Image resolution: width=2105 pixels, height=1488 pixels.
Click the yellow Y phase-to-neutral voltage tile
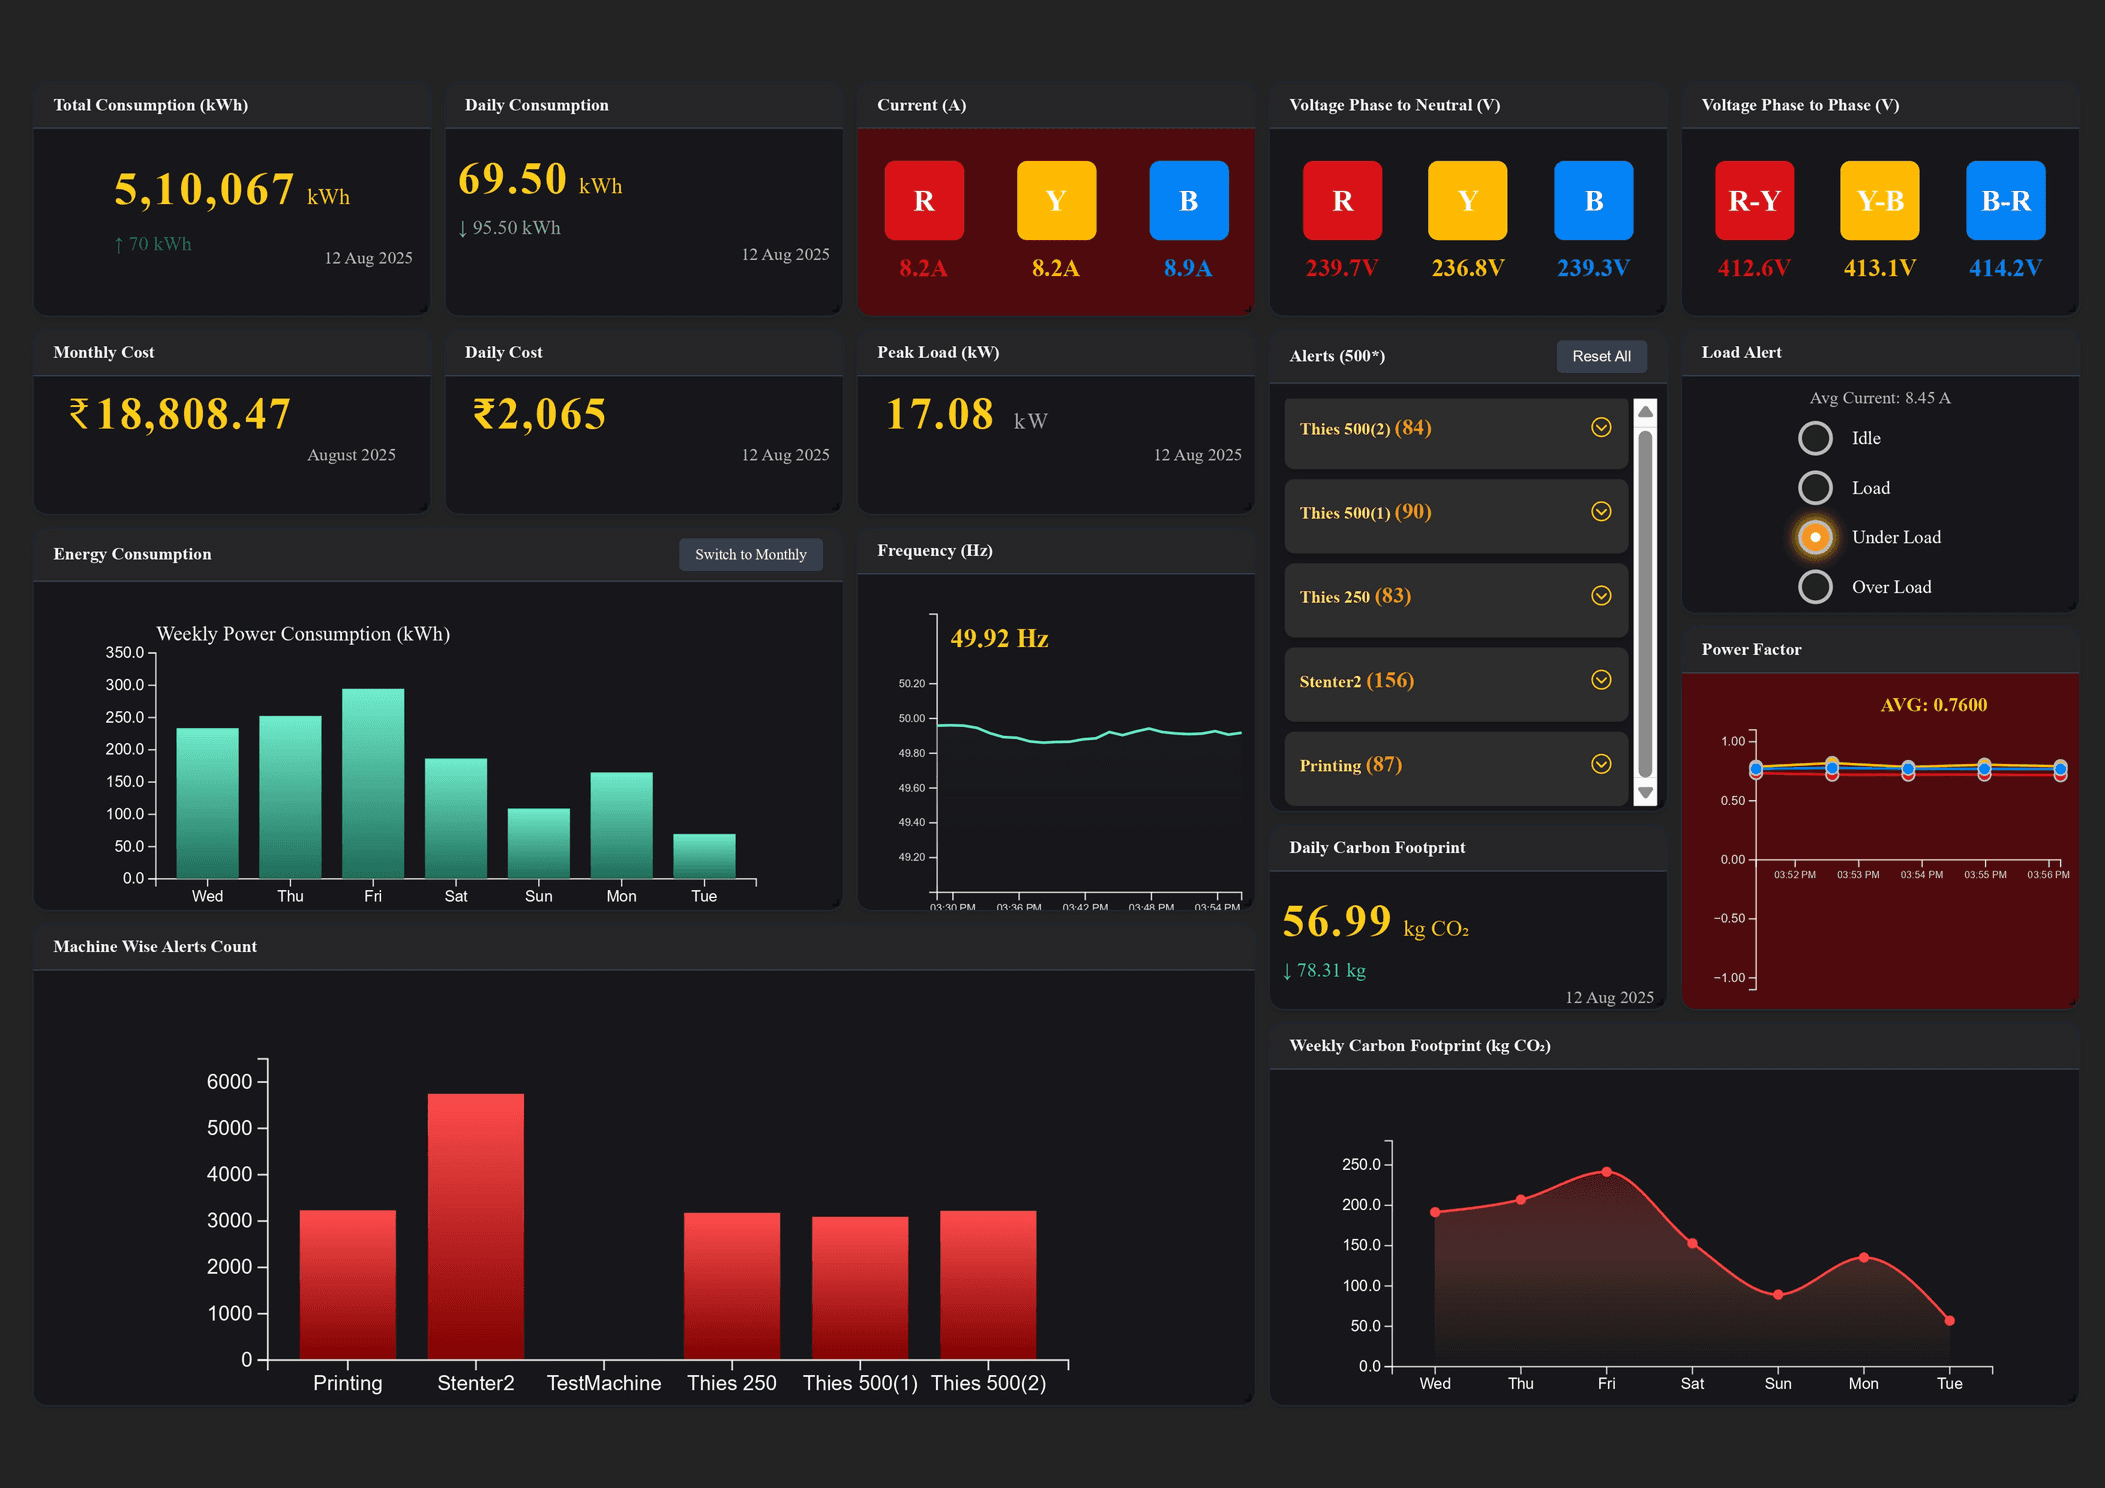click(x=1467, y=200)
